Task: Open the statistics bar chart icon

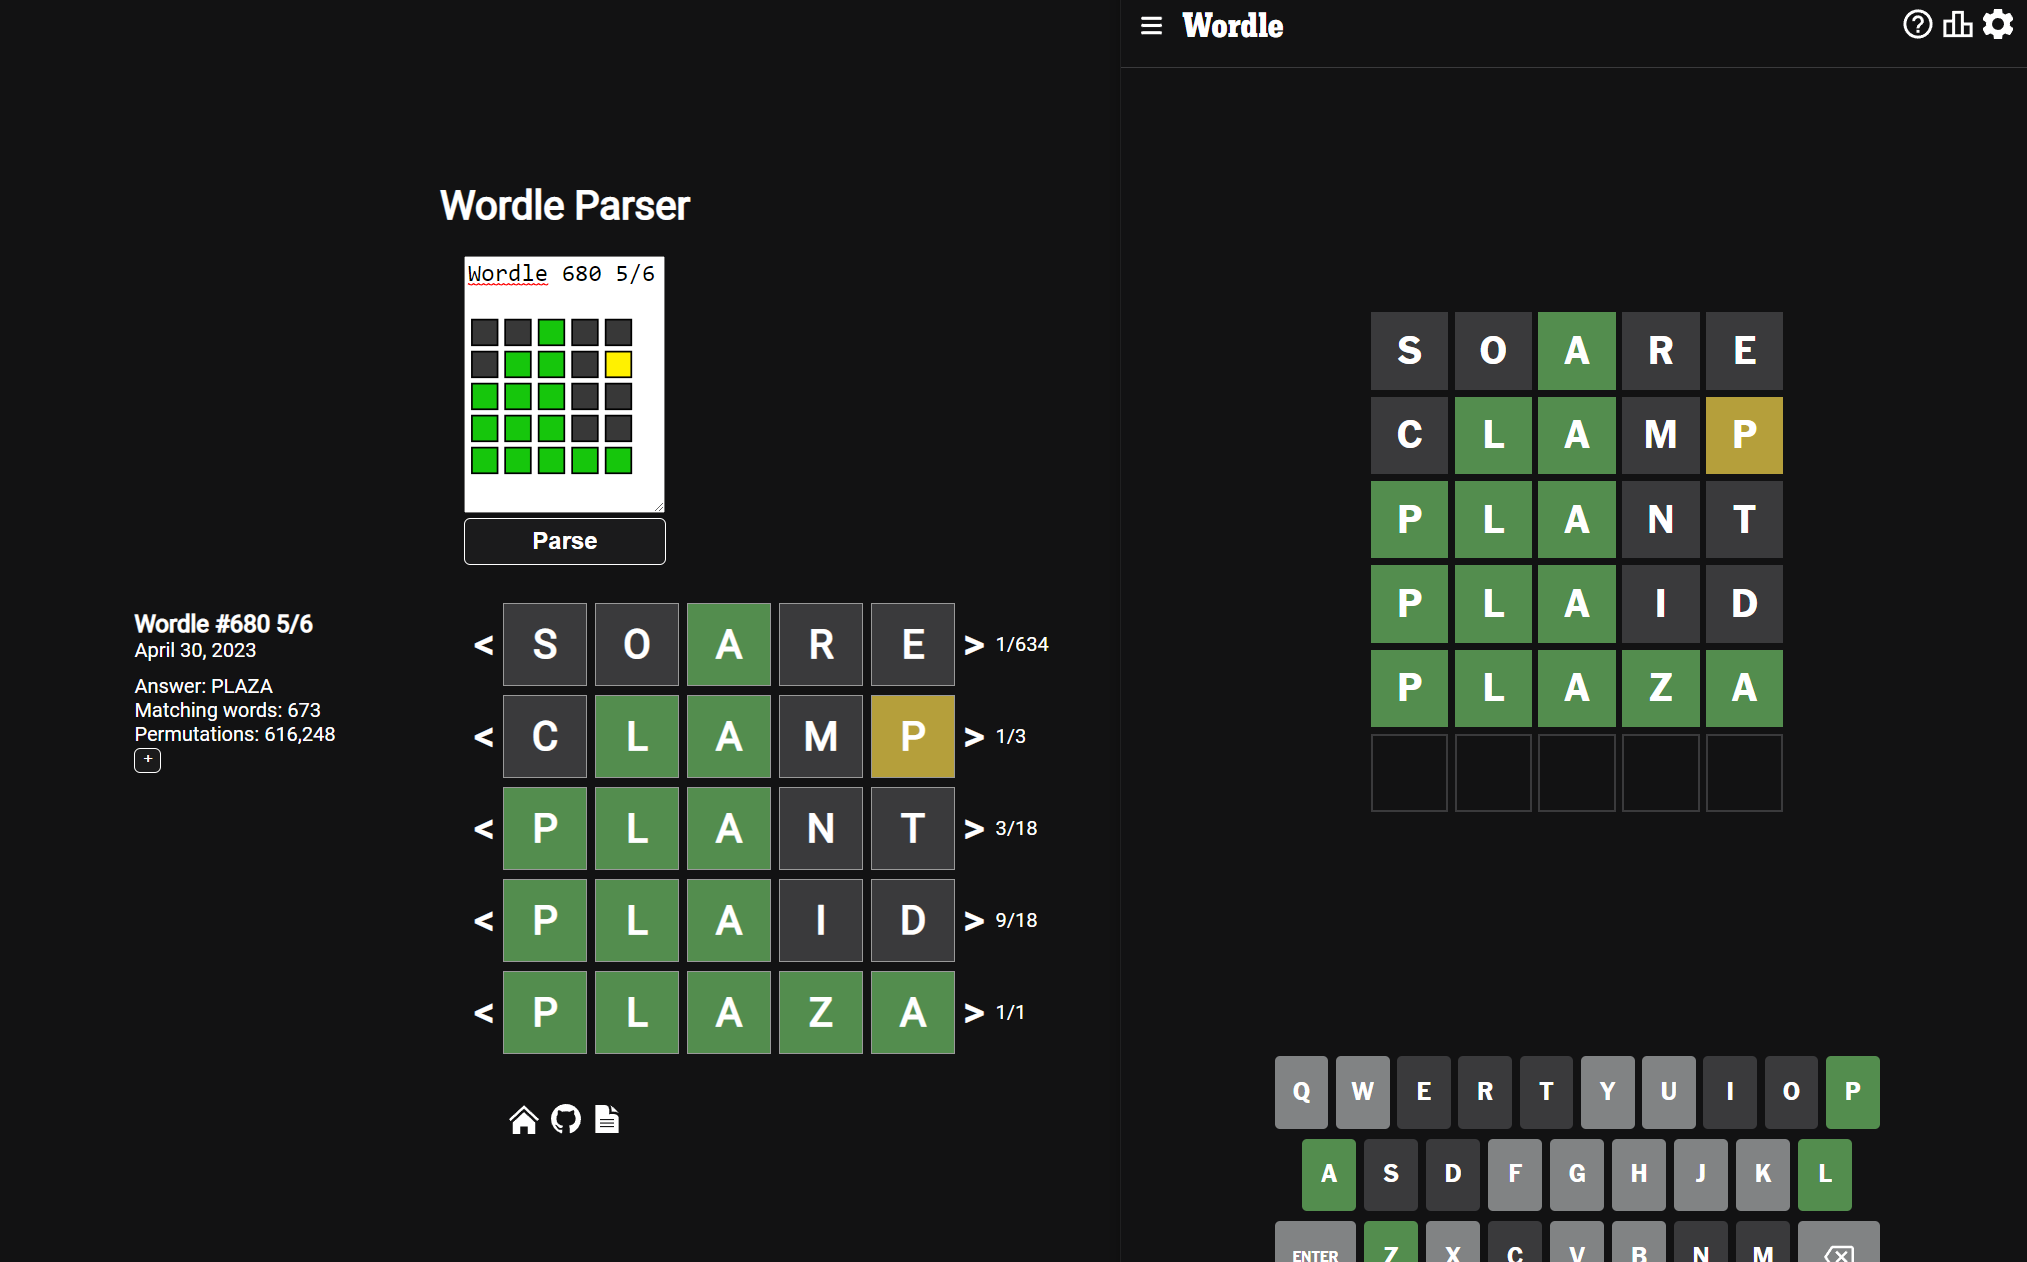Action: (x=1957, y=24)
